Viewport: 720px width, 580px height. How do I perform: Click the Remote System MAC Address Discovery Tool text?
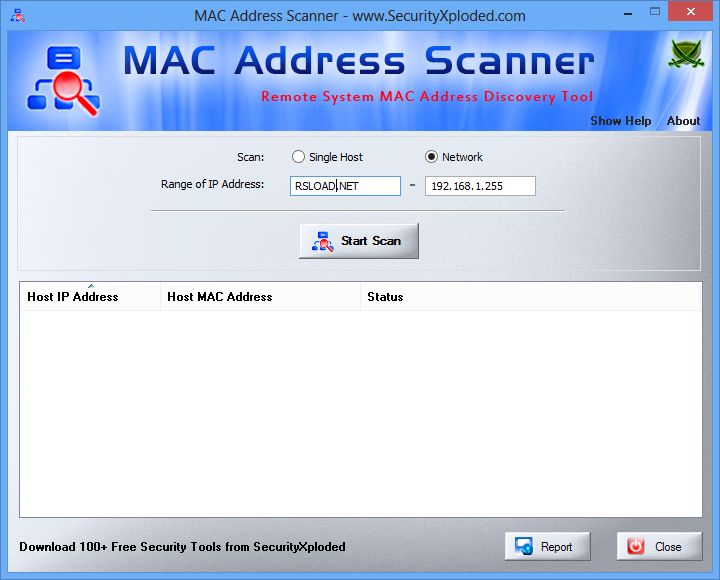point(427,96)
